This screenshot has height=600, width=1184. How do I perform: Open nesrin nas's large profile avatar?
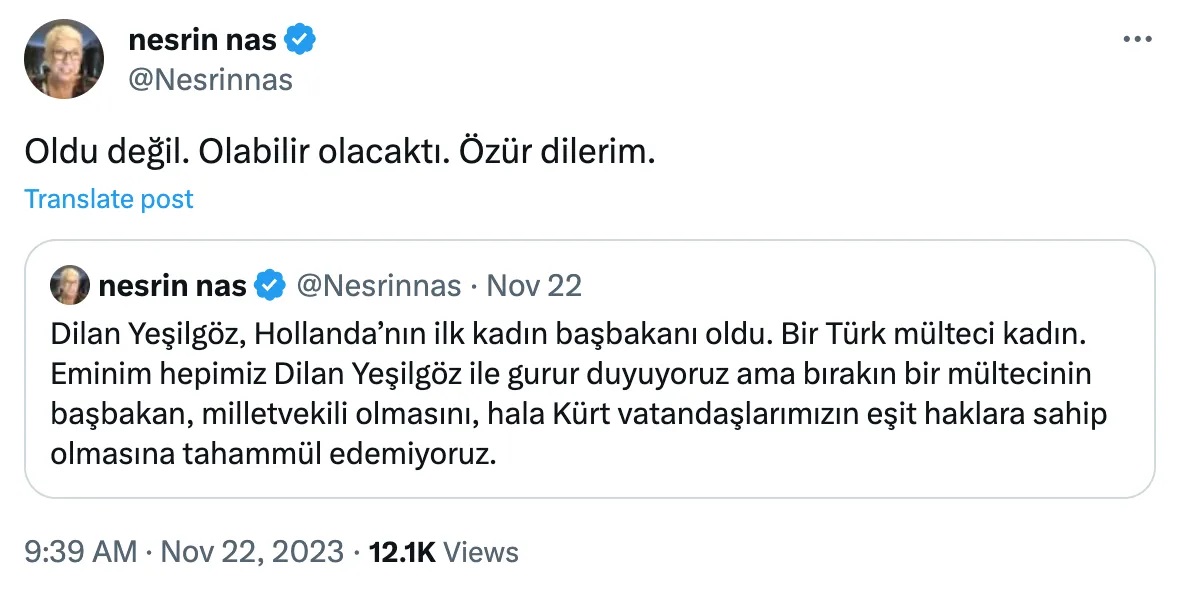(64, 59)
